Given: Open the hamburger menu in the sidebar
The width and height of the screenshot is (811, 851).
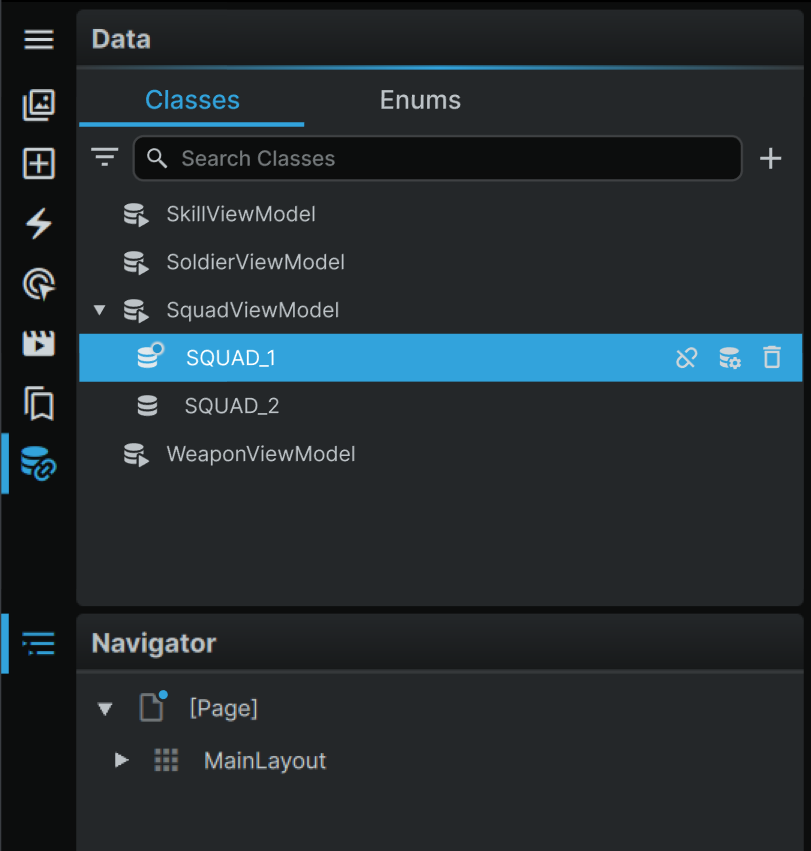Looking at the screenshot, I should [39, 40].
